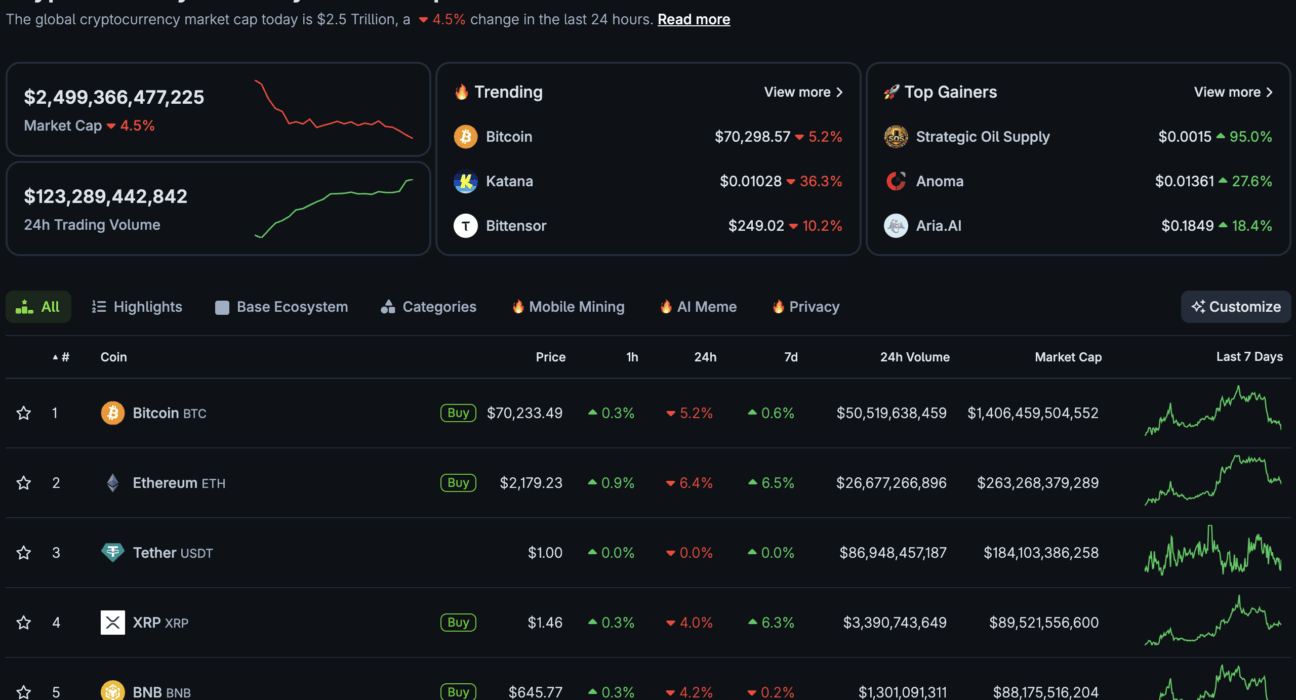Image resolution: width=1296 pixels, height=700 pixels.
Task: Open Bitcoin's Last 7 Days sparkline chart
Action: (x=1212, y=412)
